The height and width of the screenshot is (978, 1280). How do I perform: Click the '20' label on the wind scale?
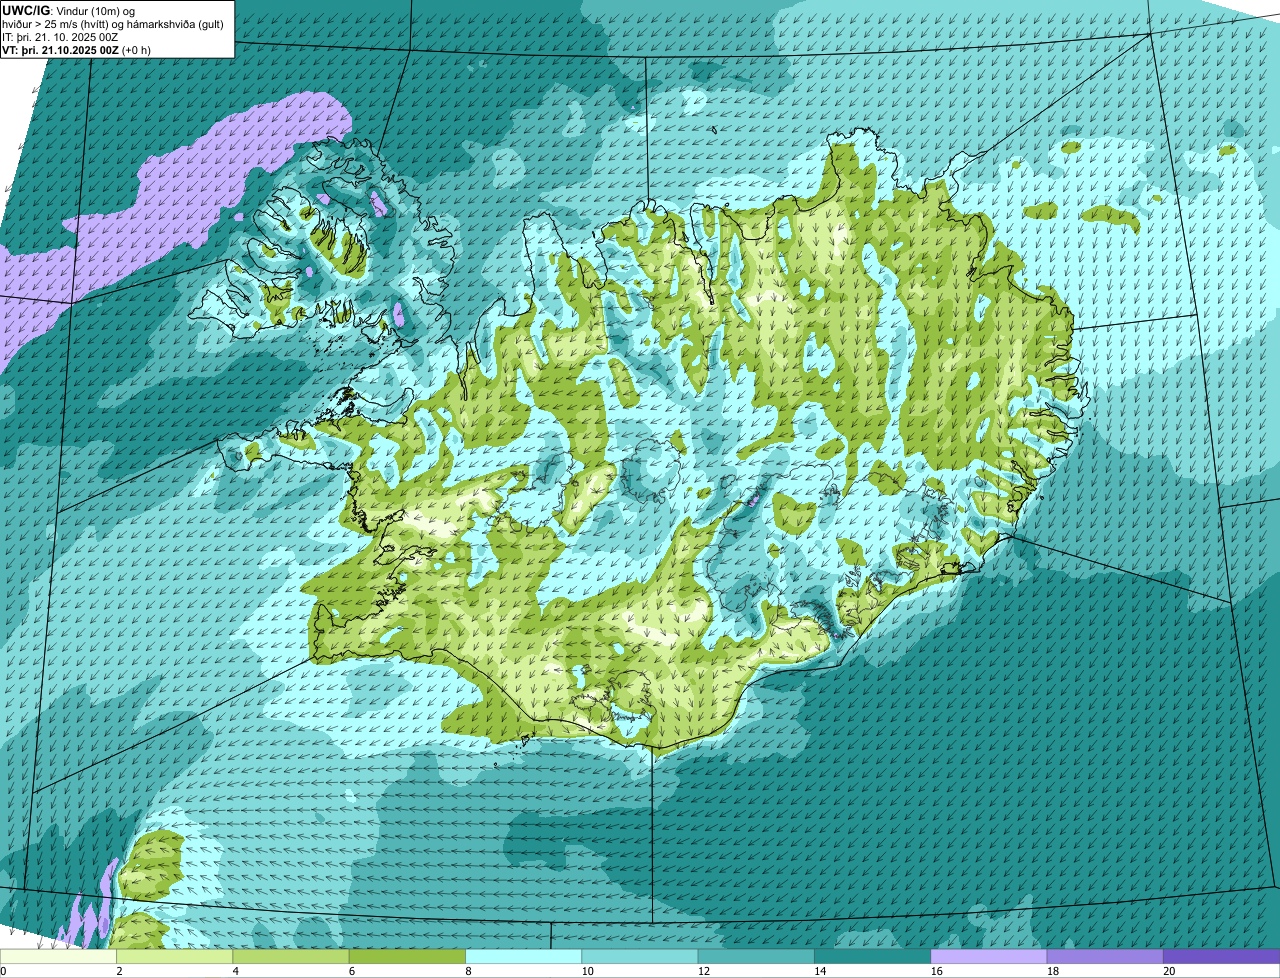coord(1169,971)
